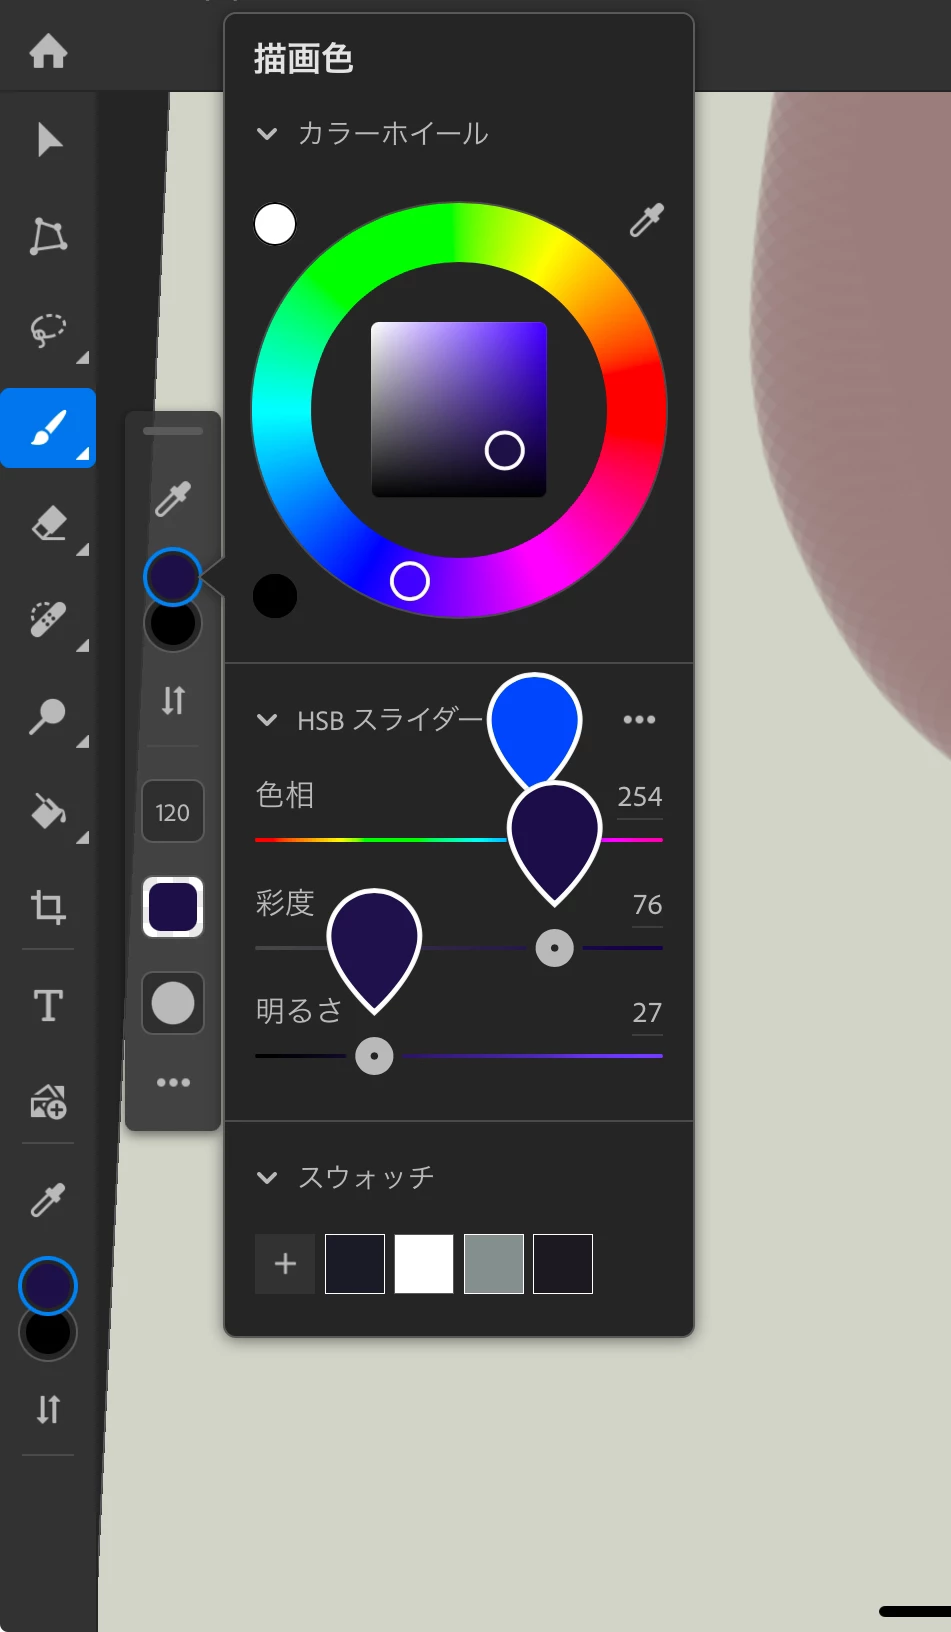Viewport: 951px width, 1632px height.
Task: Open more brush options ellipsis
Action: tap(173, 1083)
